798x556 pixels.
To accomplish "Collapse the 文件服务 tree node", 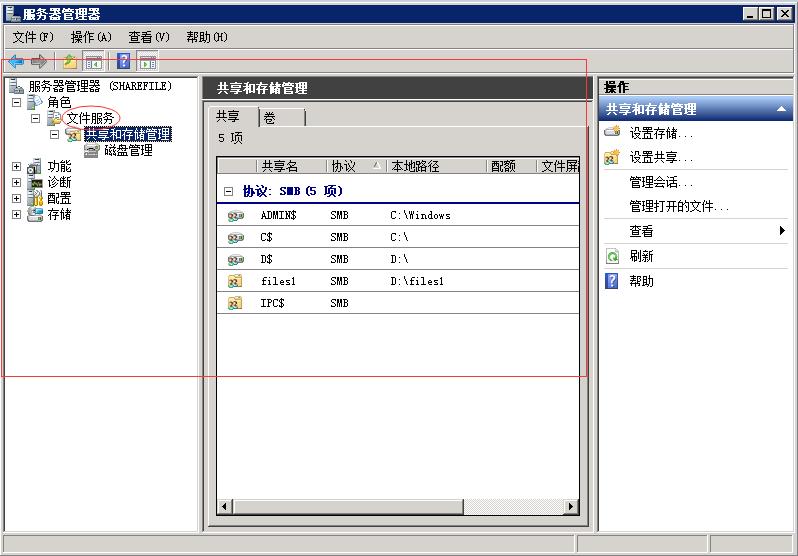I will click(x=35, y=119).
